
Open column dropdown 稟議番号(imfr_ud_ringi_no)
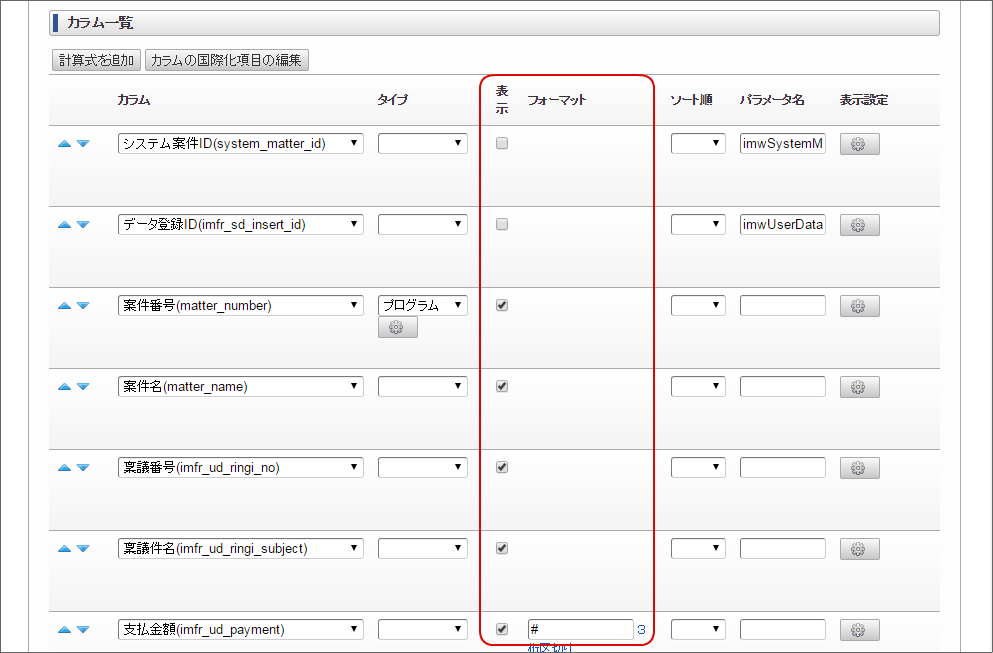(241, 467)
